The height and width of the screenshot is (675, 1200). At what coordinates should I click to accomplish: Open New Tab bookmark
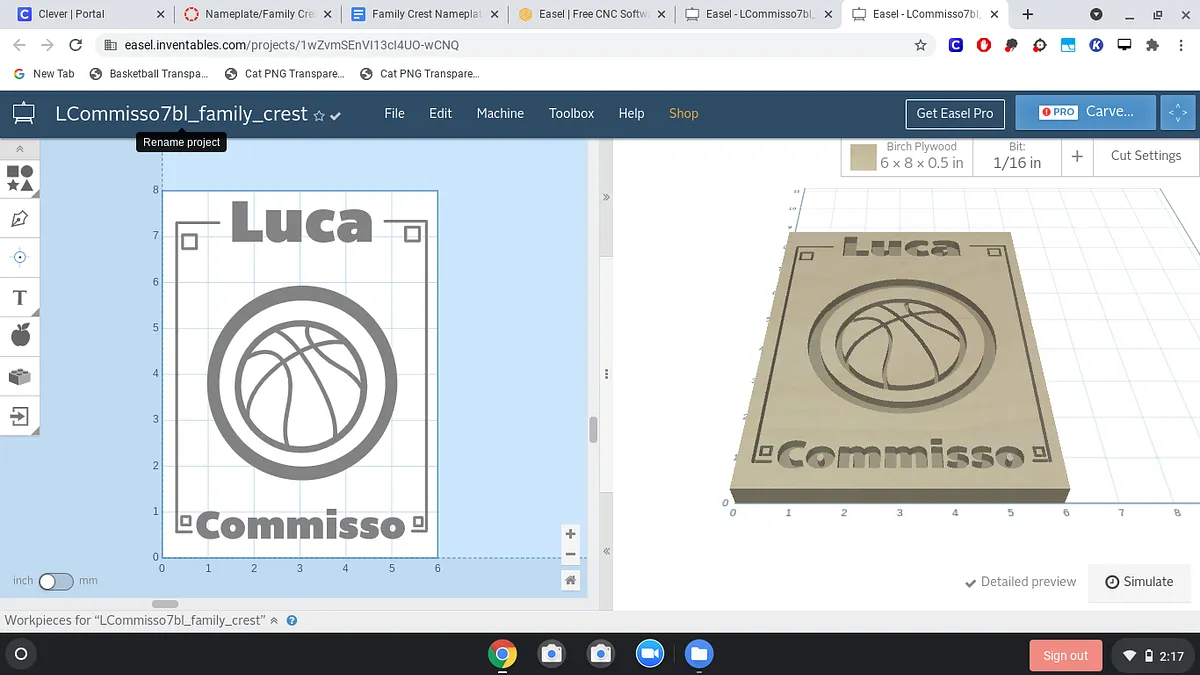click(43, 74)
